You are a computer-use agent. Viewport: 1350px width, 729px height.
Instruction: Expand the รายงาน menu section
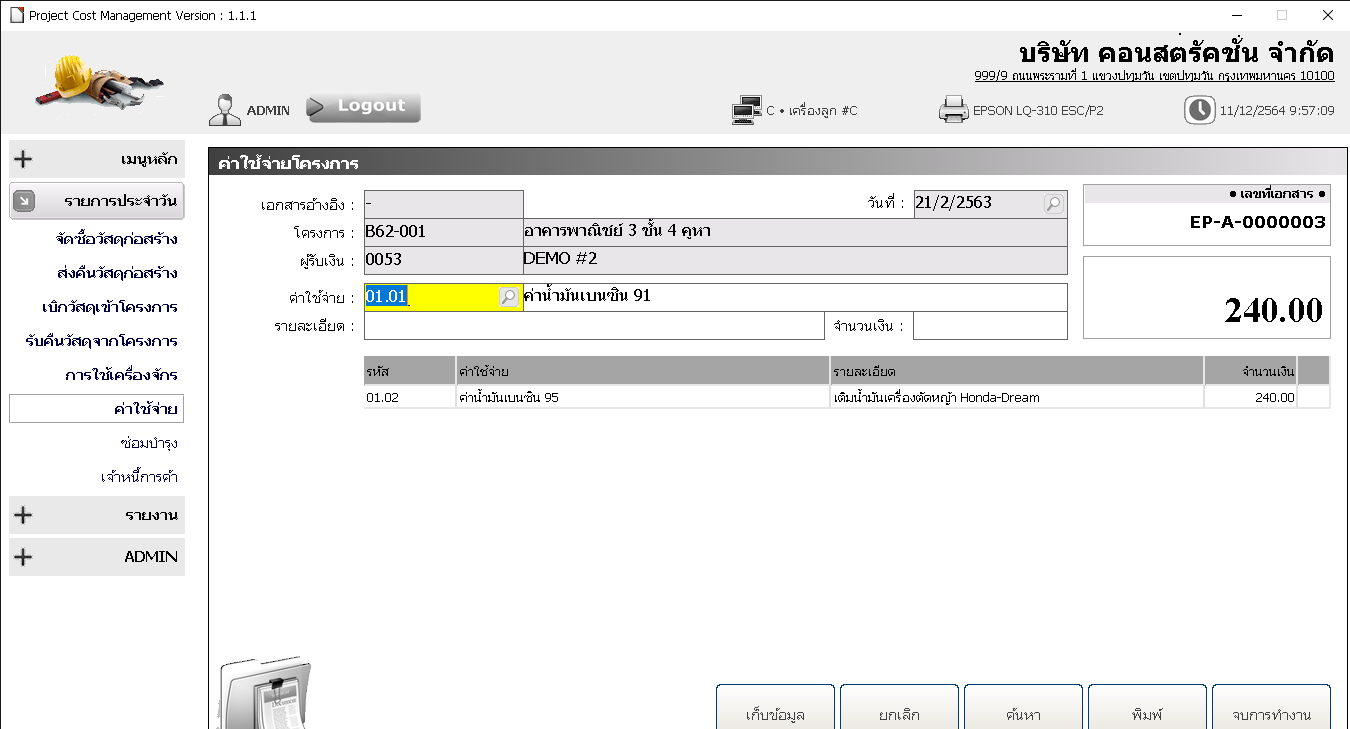97,515
